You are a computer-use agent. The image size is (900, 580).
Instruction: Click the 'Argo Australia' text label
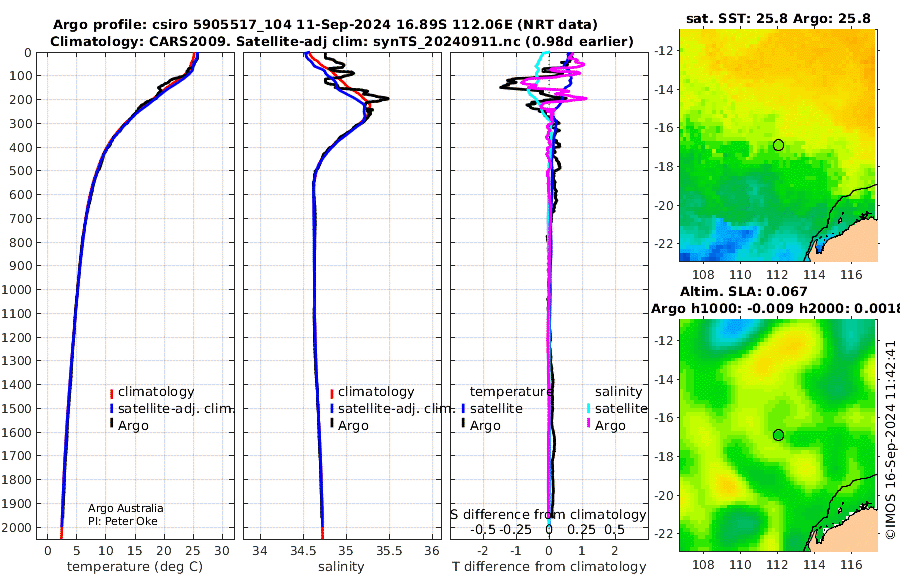tap(126, 508)
